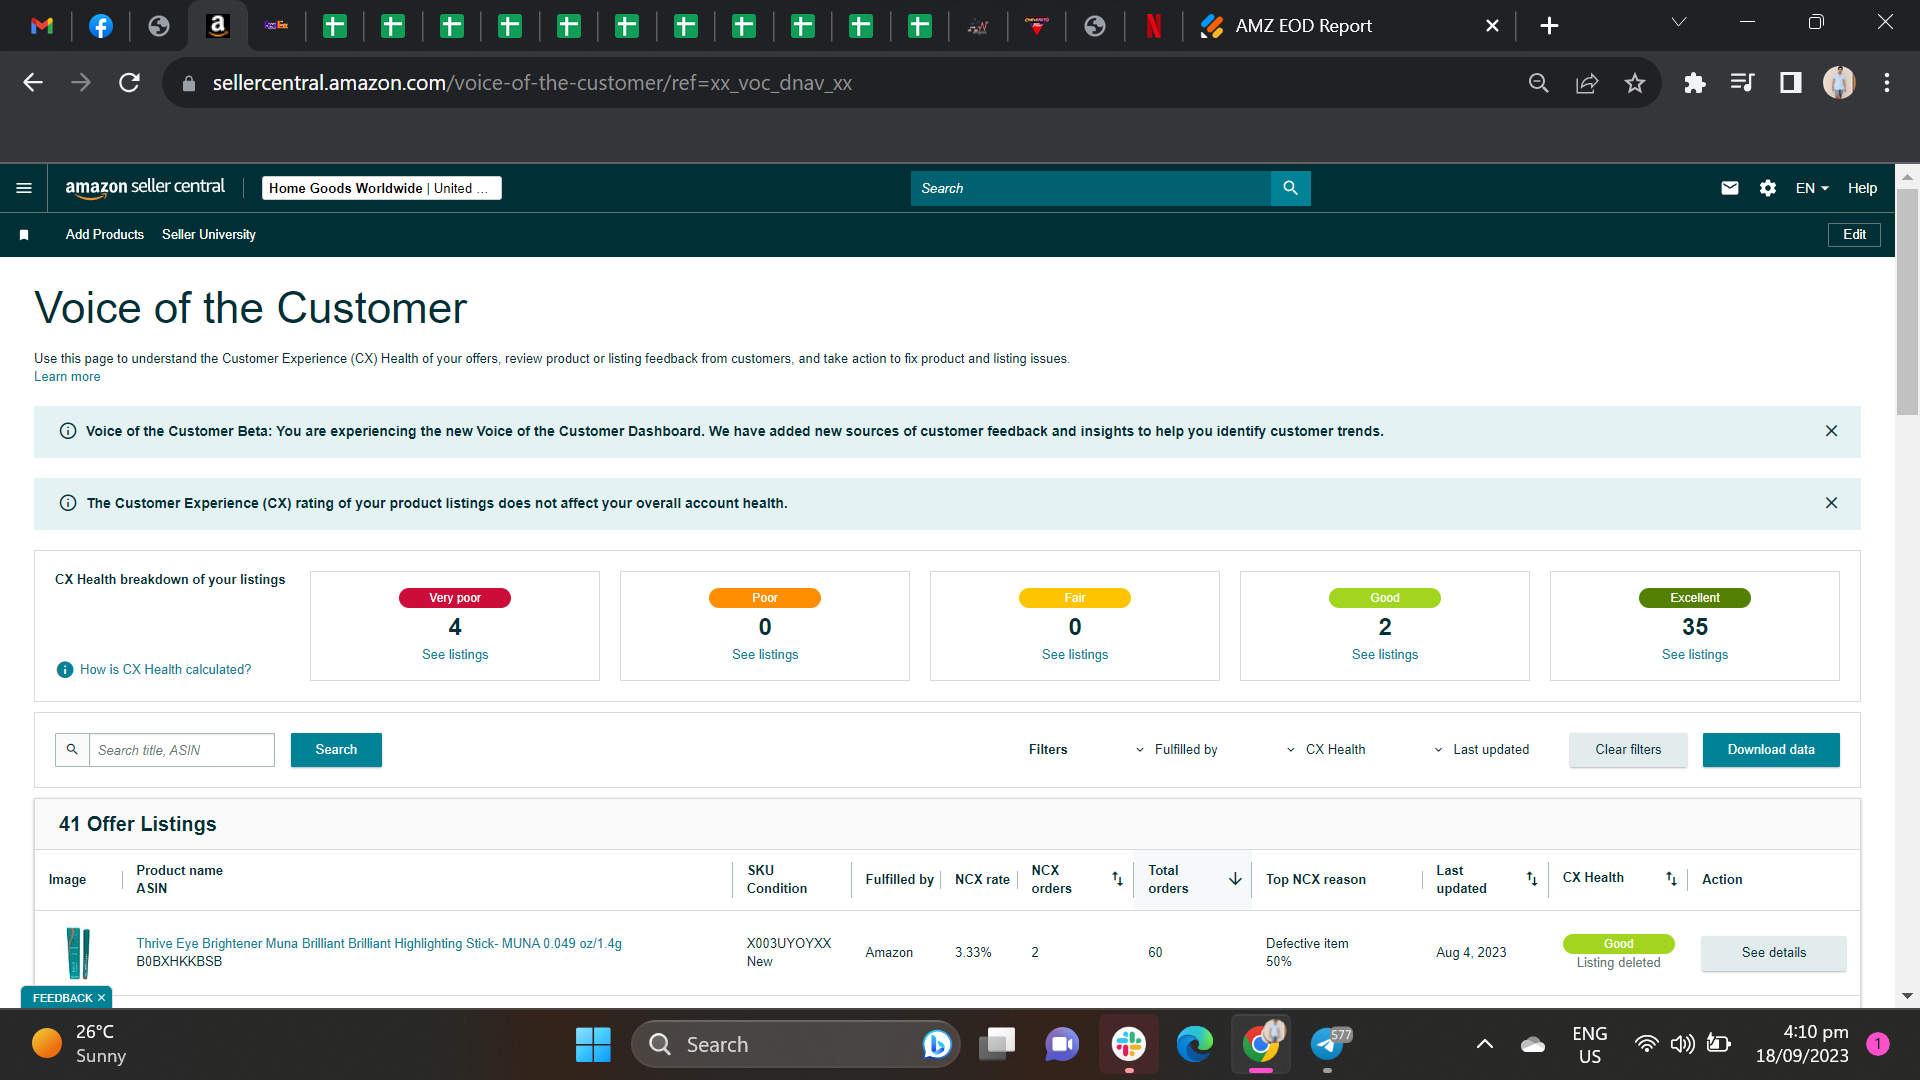This screenshot has height=1080, width=1920.
Task: Open Slack from the taskbar
Action: tap(1129, 1045)
